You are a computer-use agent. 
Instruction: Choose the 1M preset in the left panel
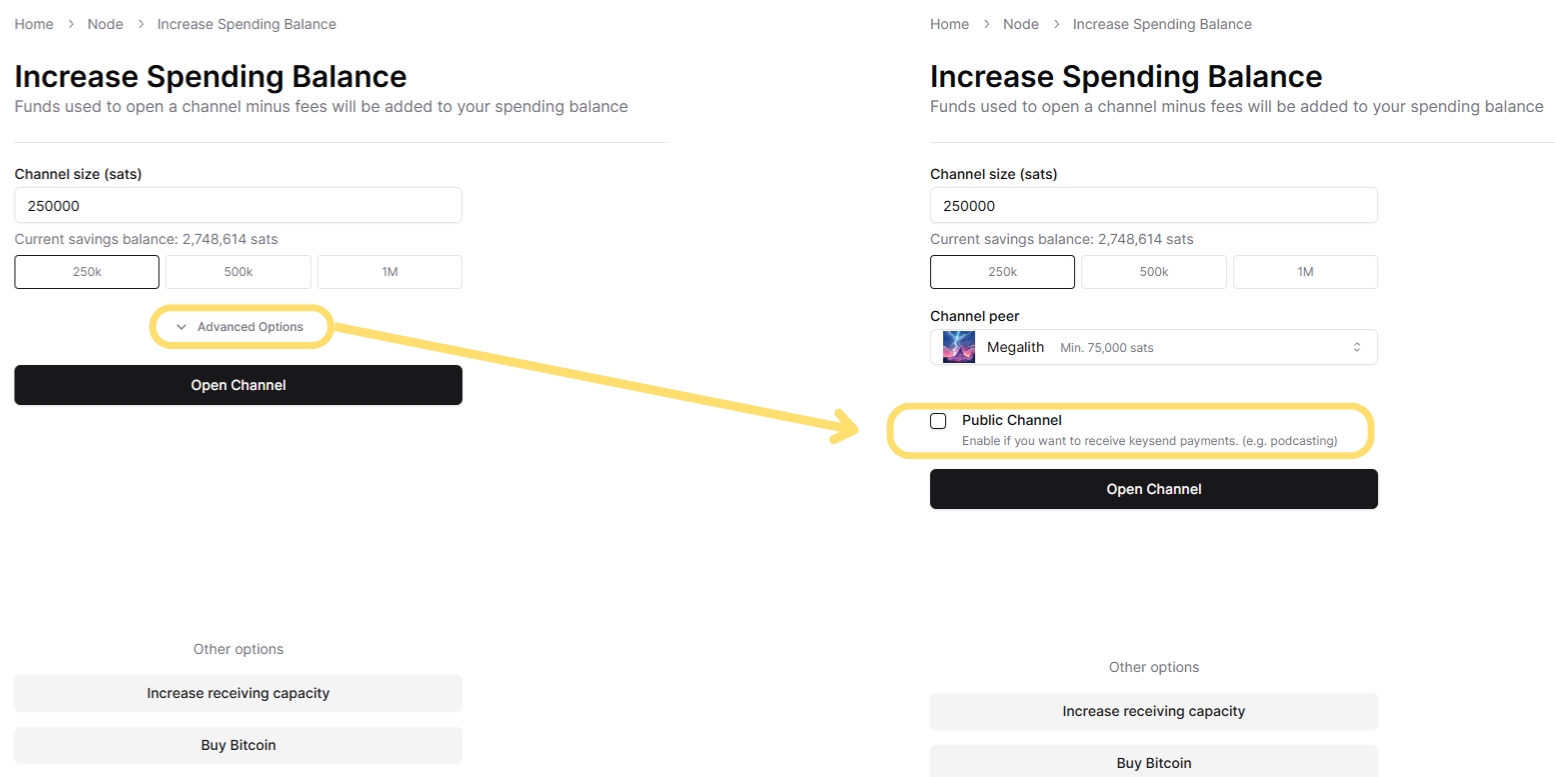(390, 272)
